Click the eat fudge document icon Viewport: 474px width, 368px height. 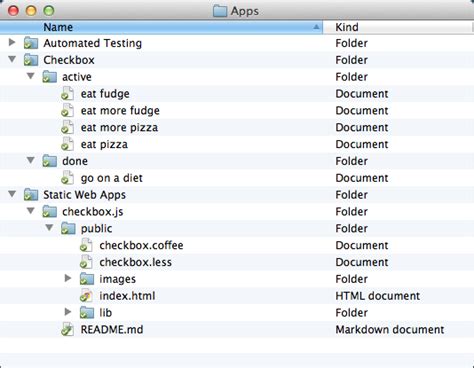[67, 94]
